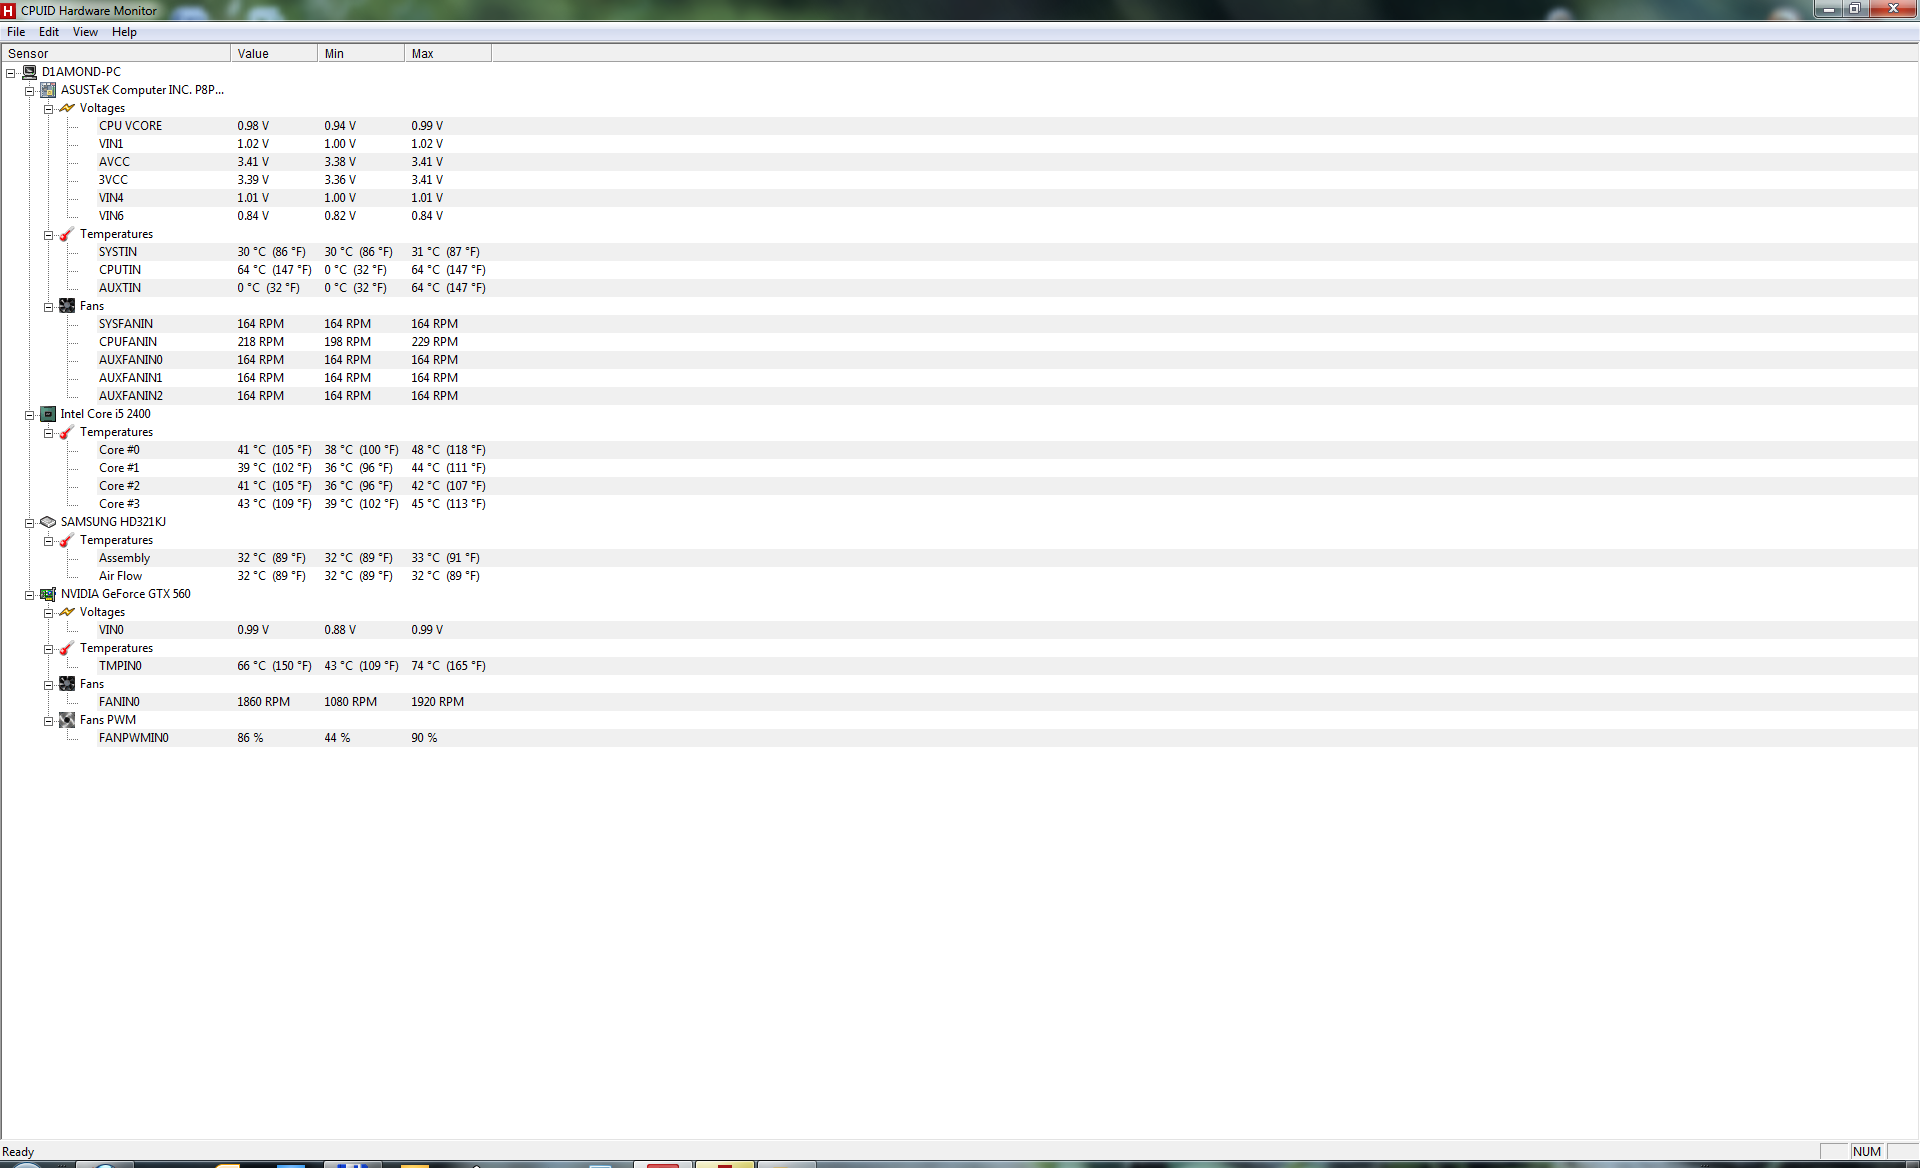
Task: Click the Intel Core i5 CPU icon
Action: pos(47,414)
